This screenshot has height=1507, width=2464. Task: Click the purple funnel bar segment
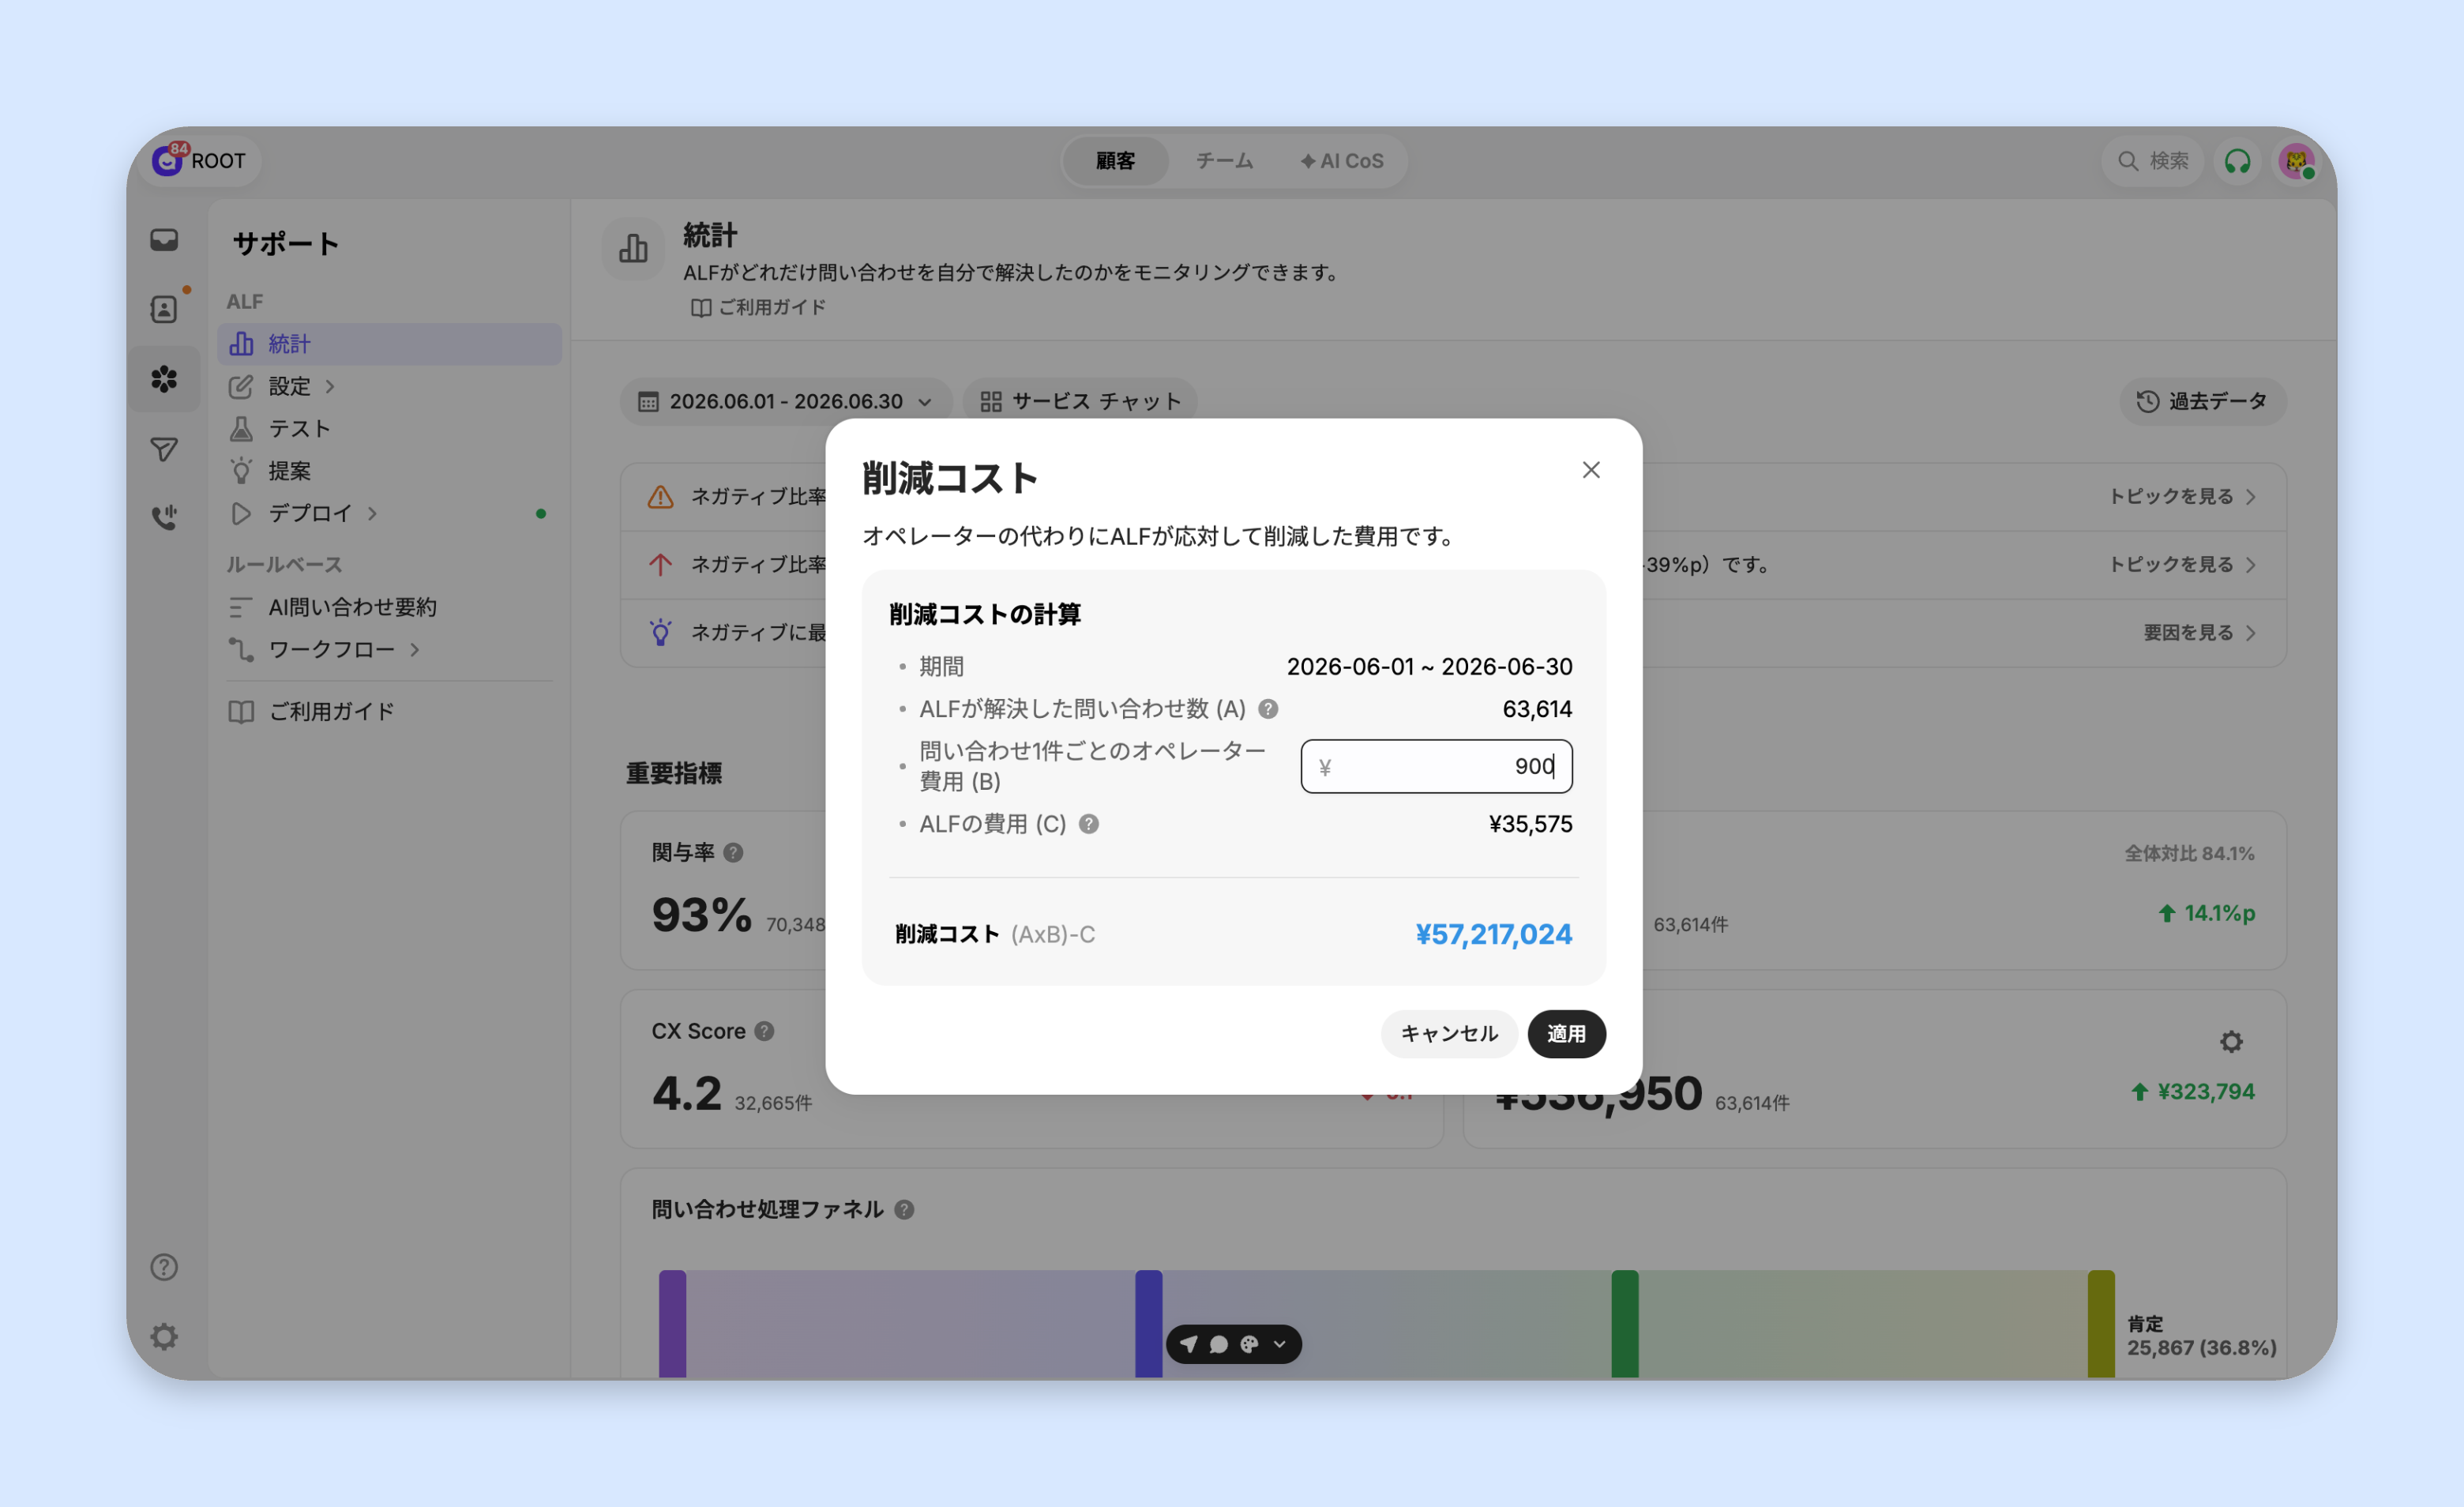click(672, 1324)
